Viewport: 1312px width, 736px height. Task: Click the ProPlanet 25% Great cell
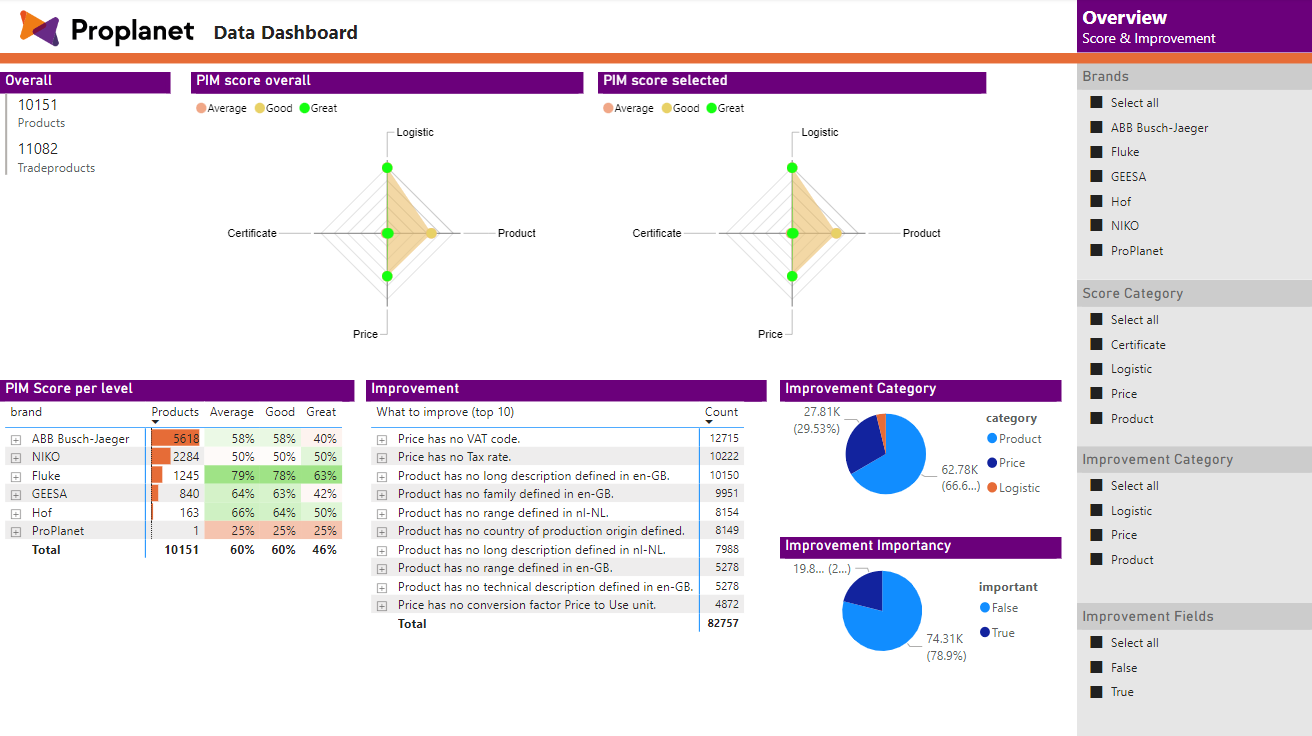321,531
